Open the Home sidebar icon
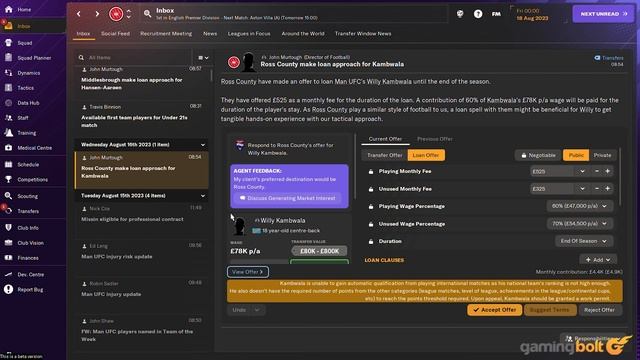This screenshot has height=360, width=640. (9, 9)
